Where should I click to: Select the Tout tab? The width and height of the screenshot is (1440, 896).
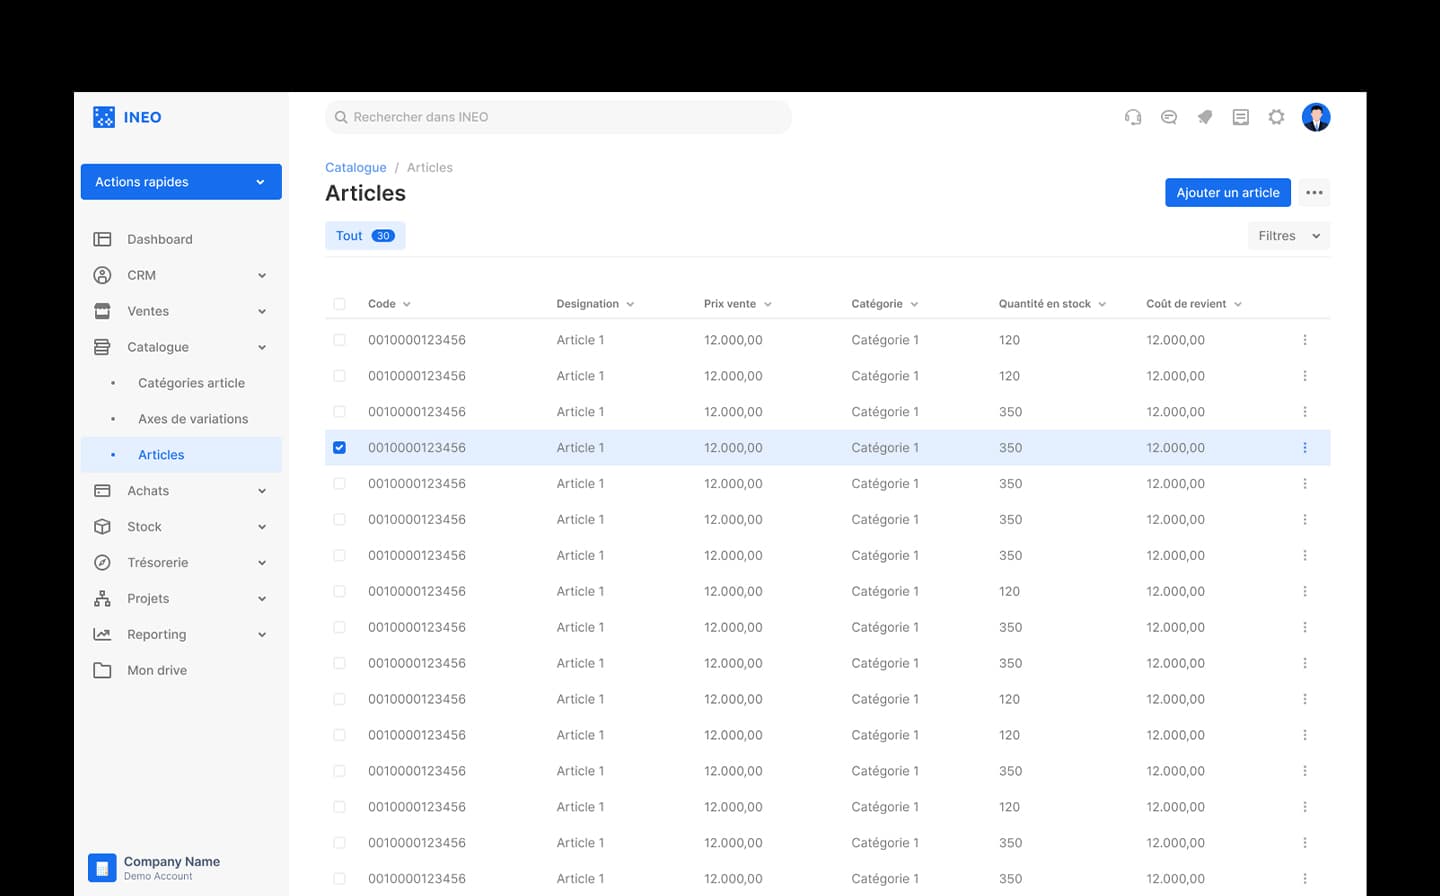[364, 236]
